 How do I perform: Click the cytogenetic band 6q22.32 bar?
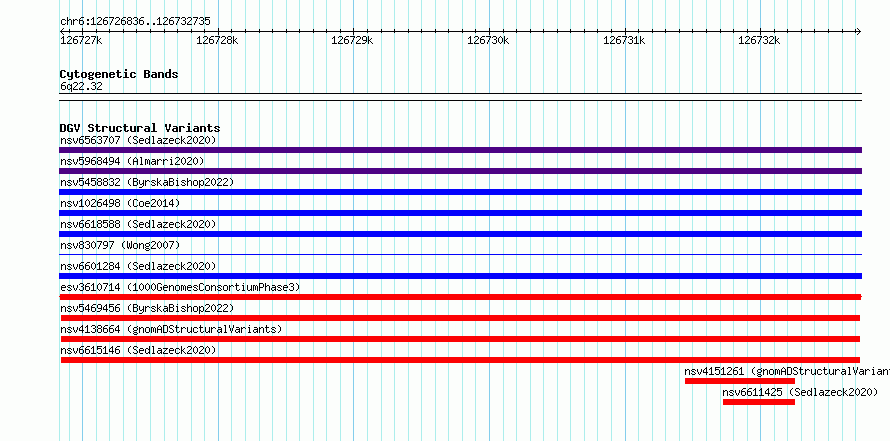coord(460,97)
